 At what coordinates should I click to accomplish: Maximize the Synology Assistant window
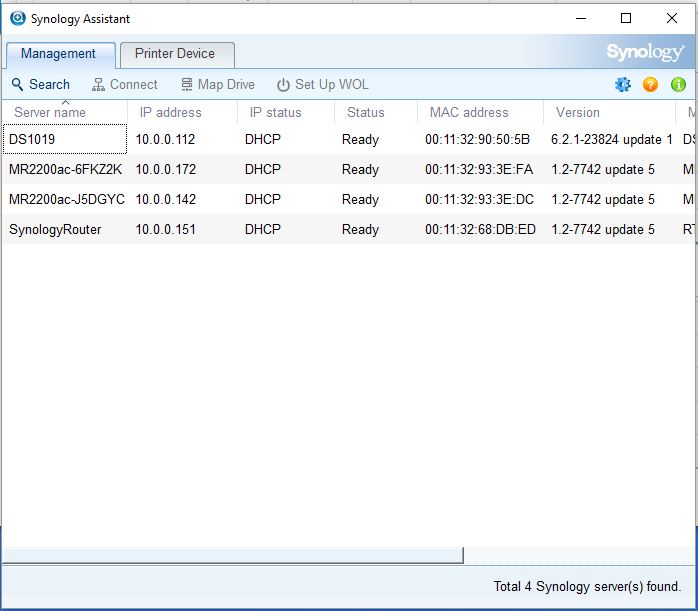626,18
